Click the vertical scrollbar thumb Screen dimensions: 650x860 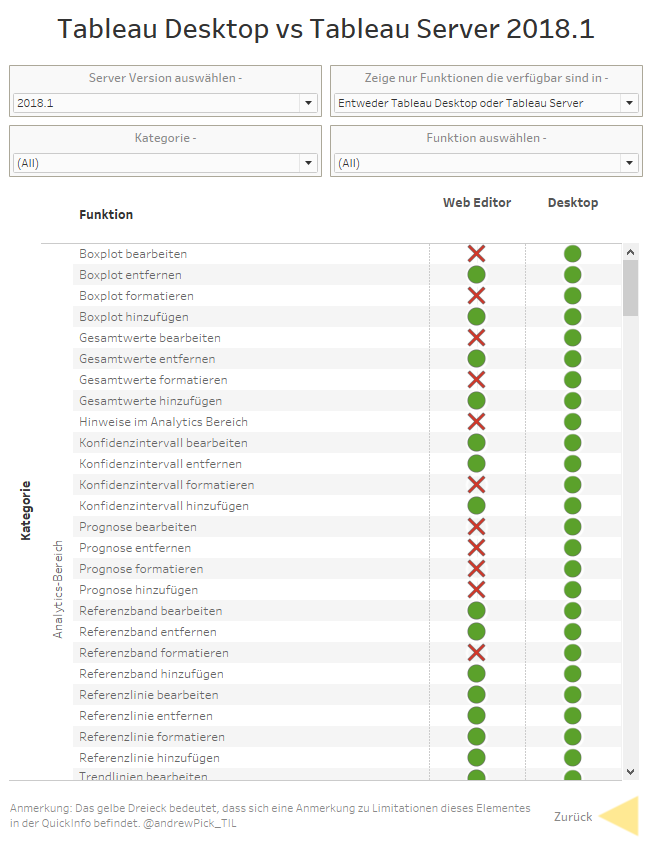630,288
